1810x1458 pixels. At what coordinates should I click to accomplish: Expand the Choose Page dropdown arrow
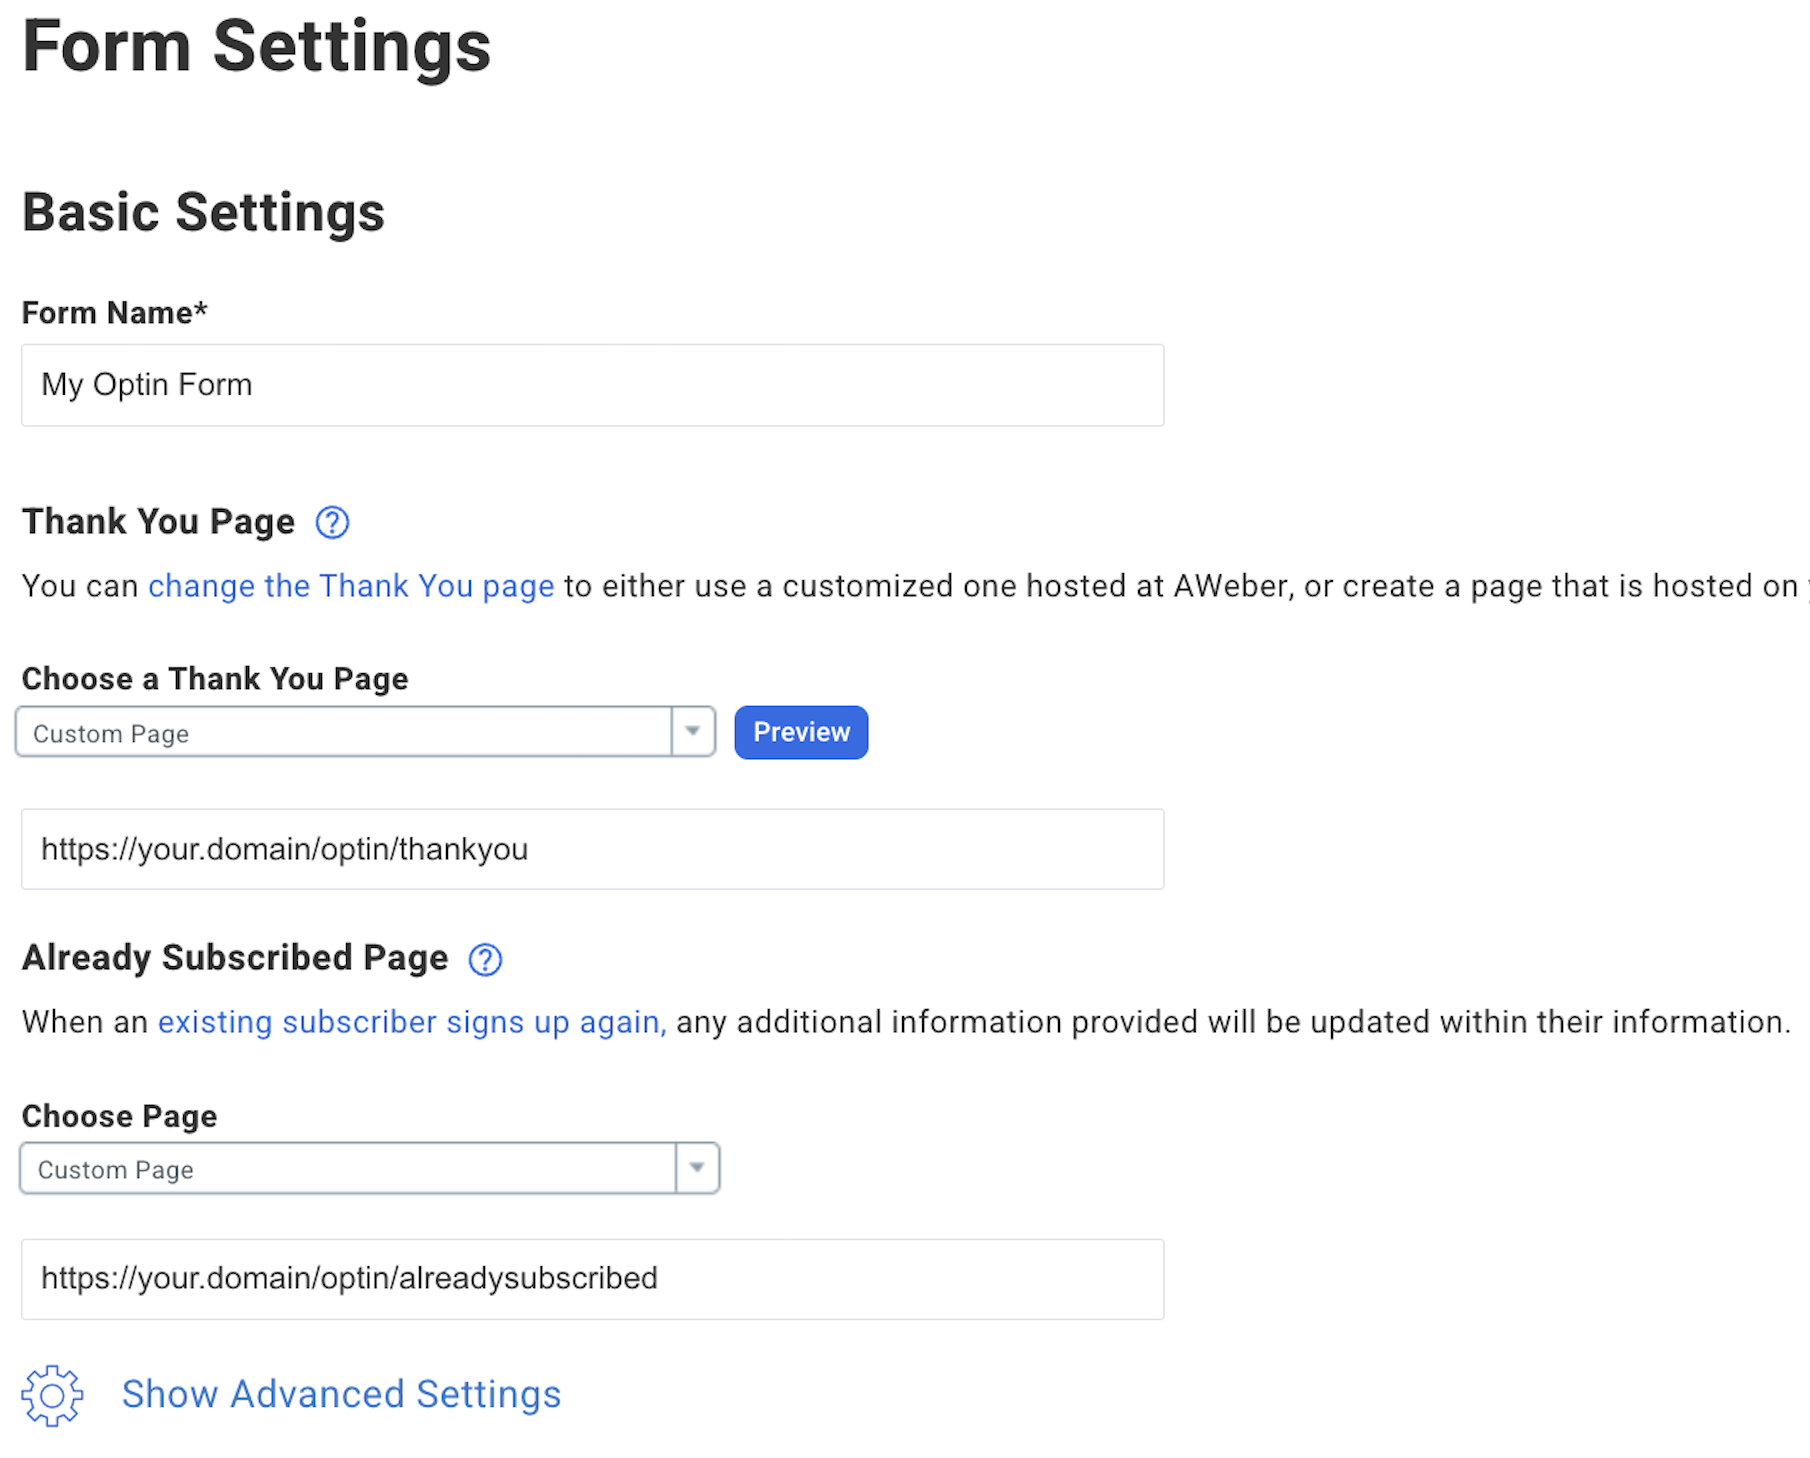pyautogui.click(x=697, y=1168)
